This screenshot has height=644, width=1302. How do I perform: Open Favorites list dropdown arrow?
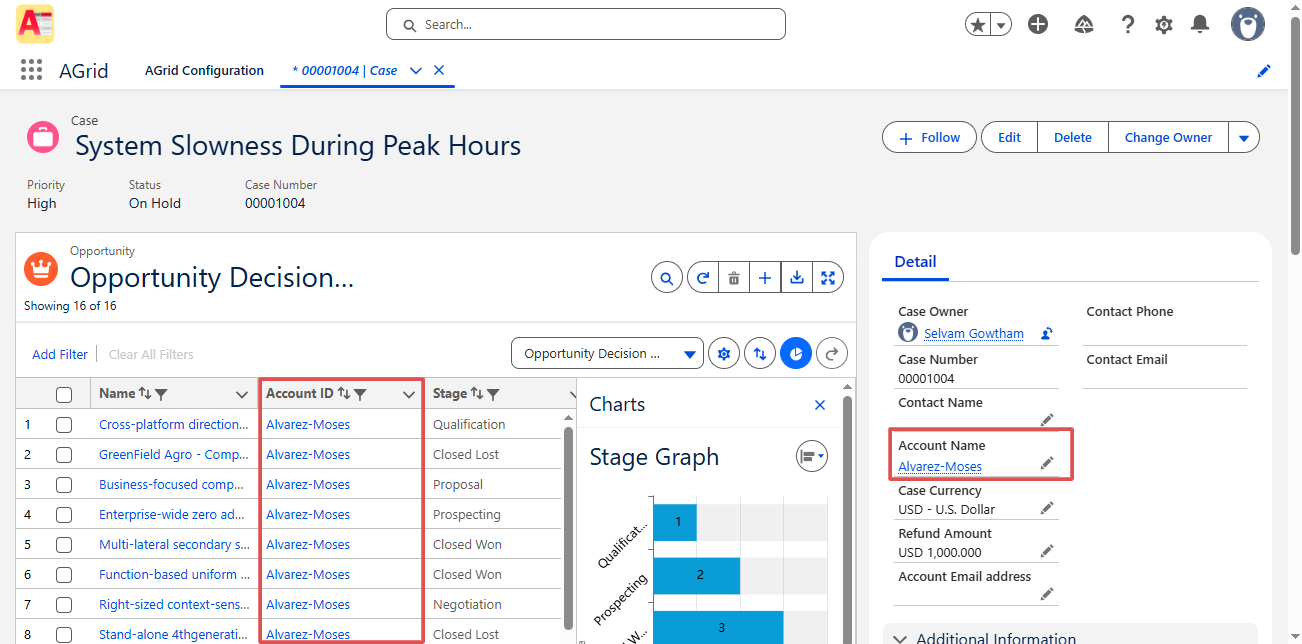tap(1001, 25)
